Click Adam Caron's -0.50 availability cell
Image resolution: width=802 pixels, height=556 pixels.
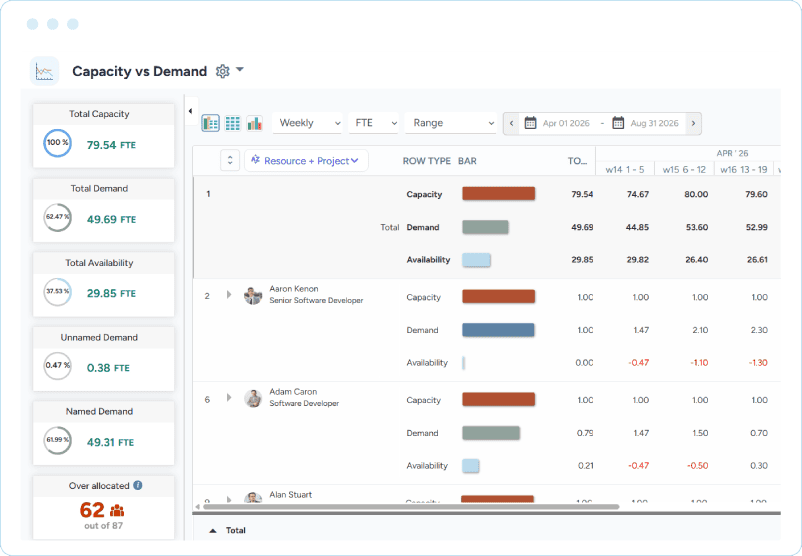pos(698,466)
